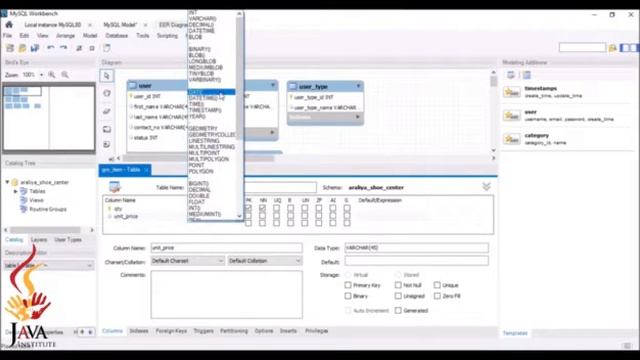Choose DATE in the data type list

pyautogui.click(x=211, y=92)
